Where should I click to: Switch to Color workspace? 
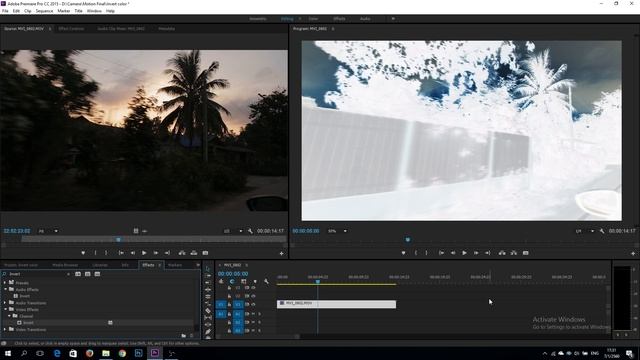coord(313,19)
